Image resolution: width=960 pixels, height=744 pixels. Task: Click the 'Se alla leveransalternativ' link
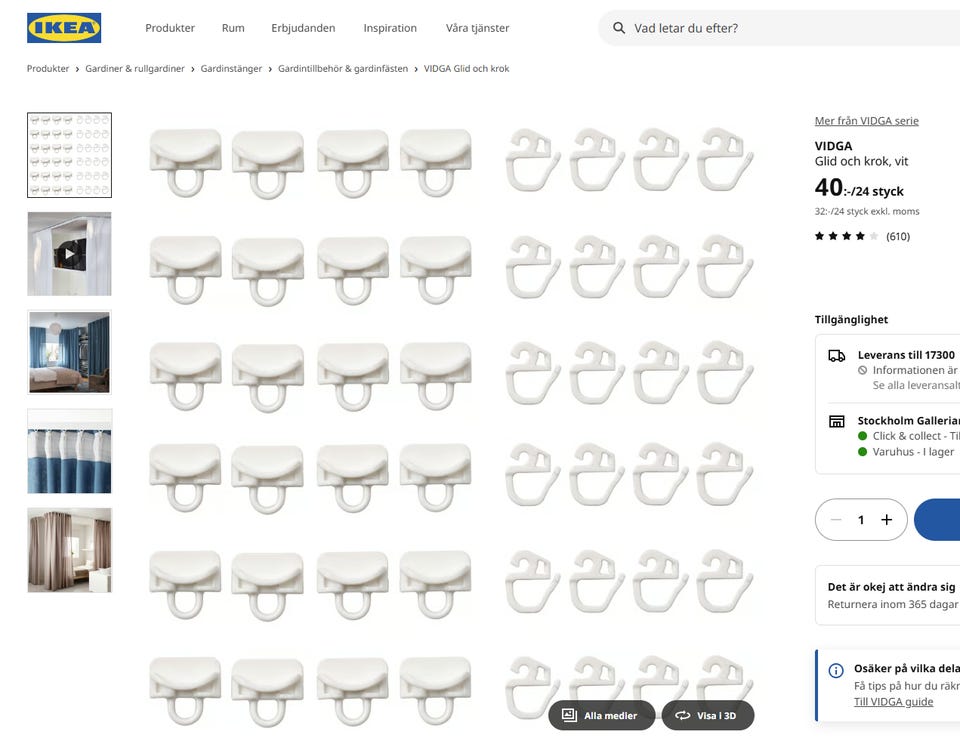(x=916, y=385)
